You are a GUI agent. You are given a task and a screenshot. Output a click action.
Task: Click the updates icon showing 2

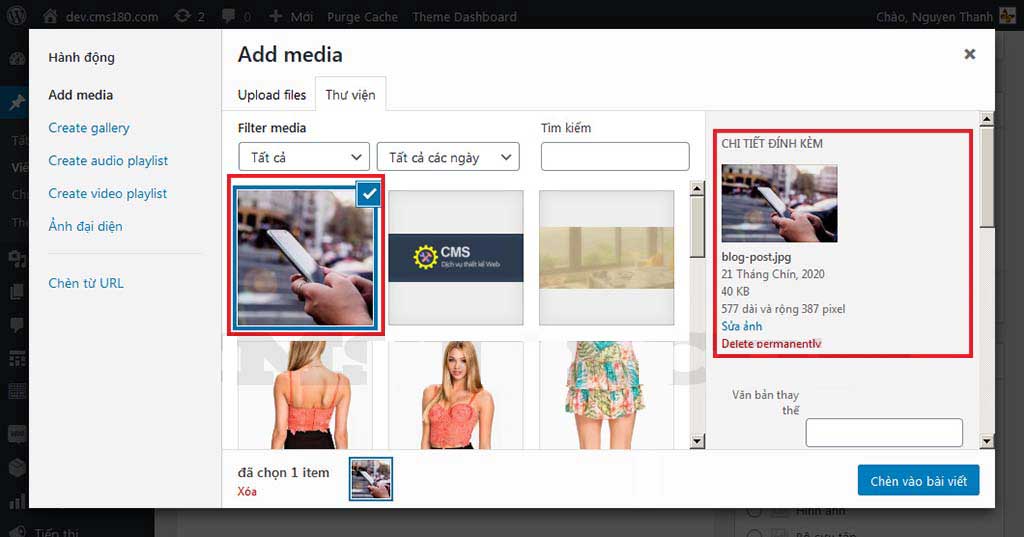[x=189, y=16]
